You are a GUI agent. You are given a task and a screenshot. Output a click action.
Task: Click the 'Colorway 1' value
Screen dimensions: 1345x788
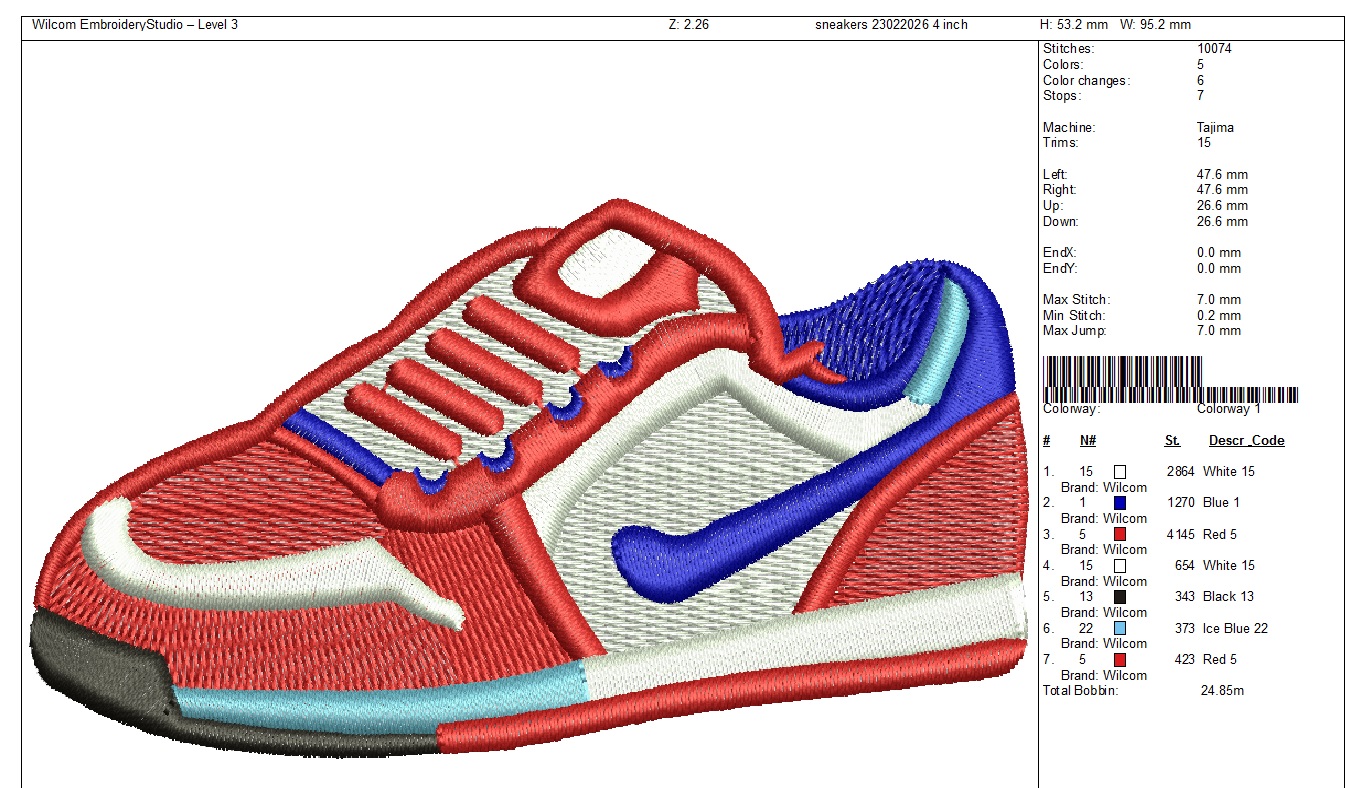coord(1229,409)
